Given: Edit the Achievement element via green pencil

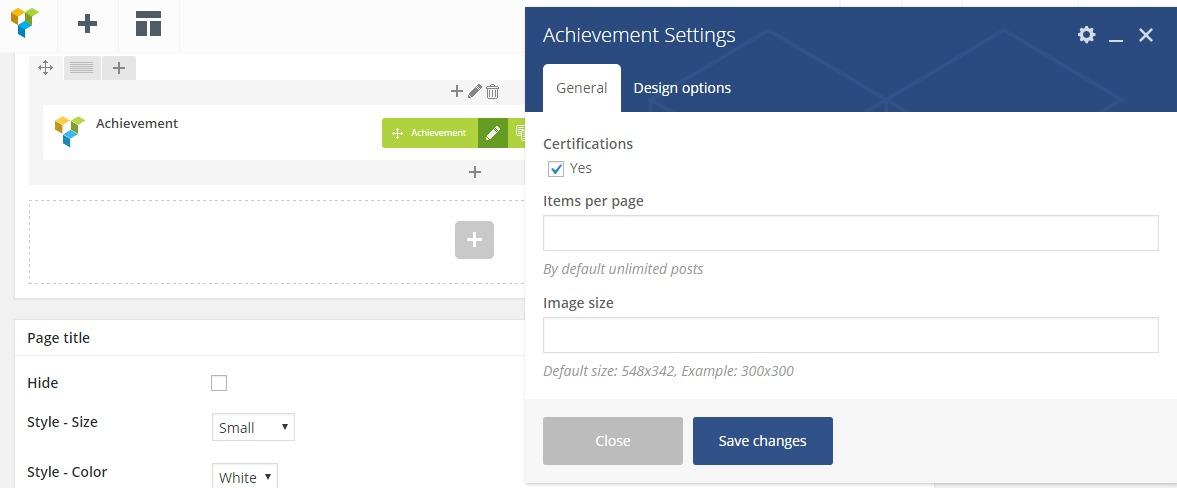Looking at the screenshot, I should 492,133.
